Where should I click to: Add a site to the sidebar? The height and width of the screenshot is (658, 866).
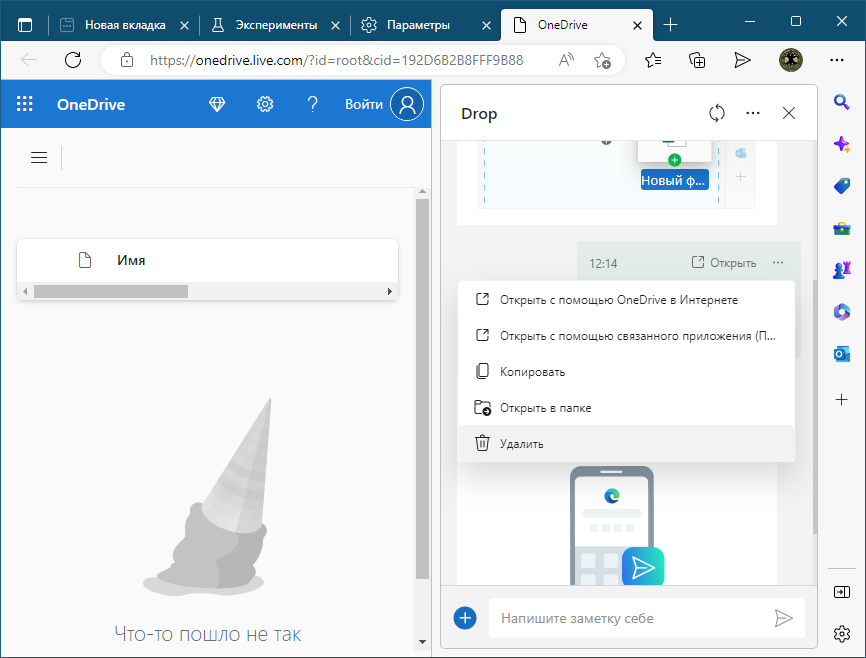pos(841,399)
